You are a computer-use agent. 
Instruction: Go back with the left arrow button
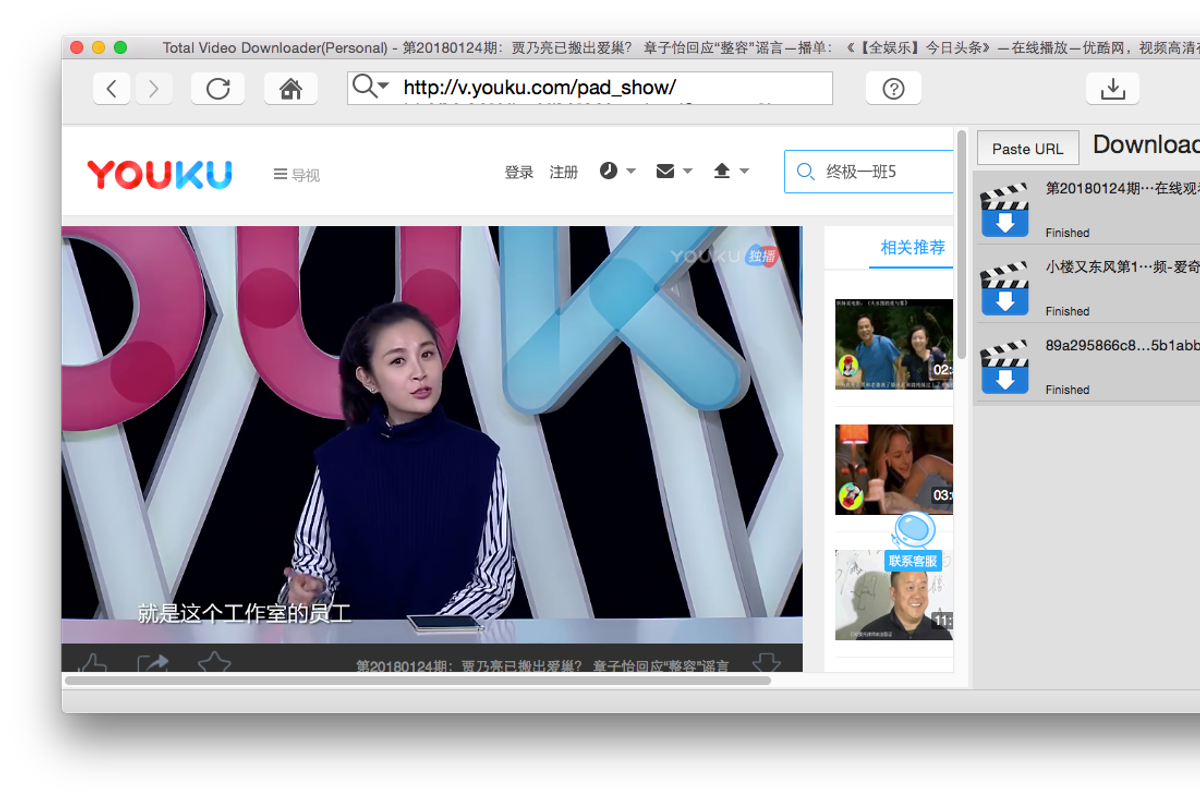112,89
